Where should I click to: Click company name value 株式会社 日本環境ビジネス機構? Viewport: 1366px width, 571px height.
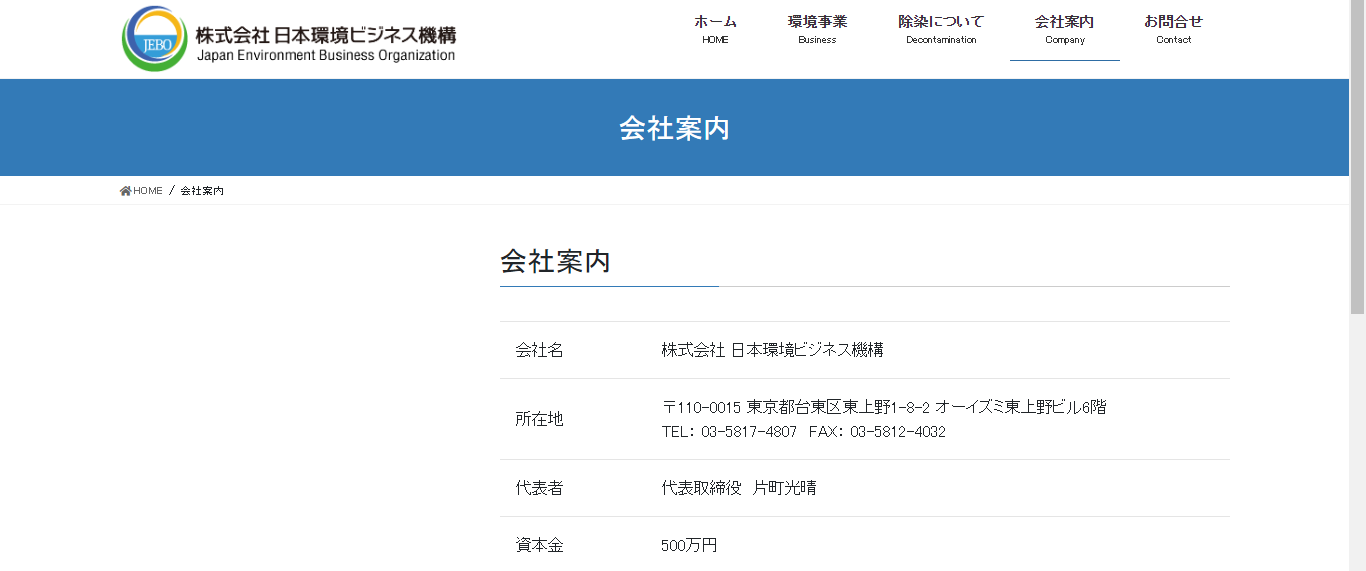click(x=773, y=350)
